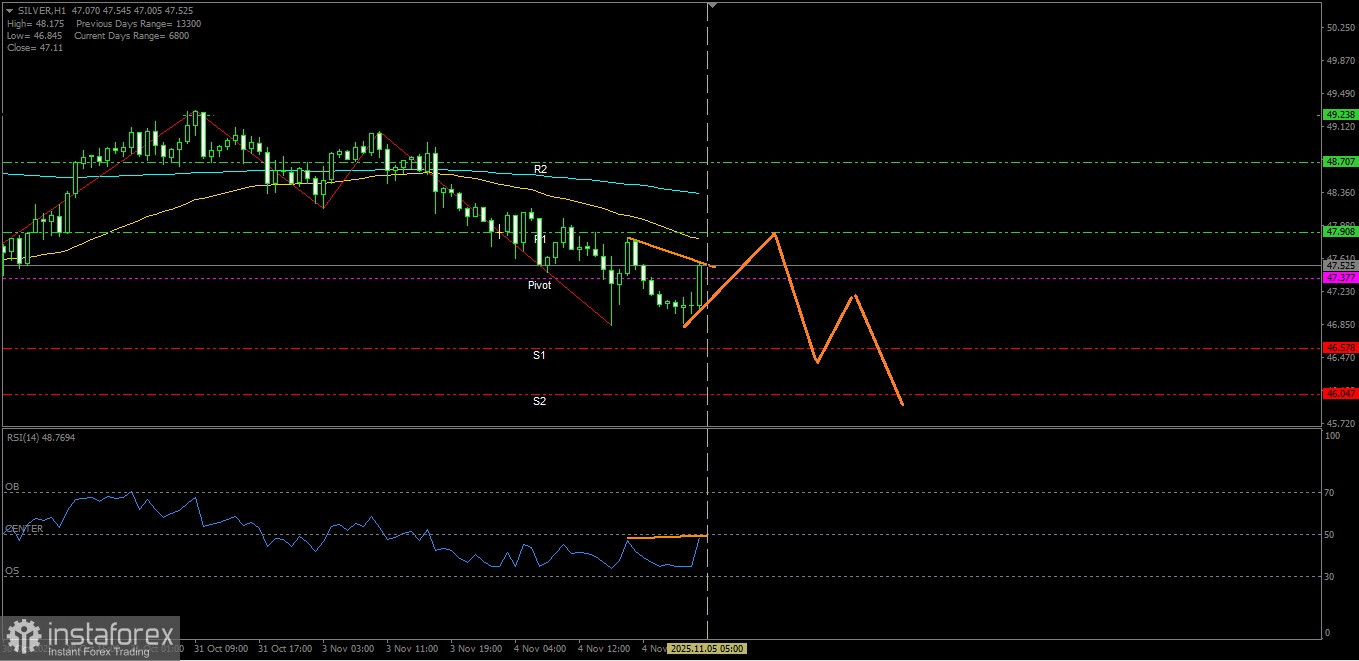Click the dropdown triangle beside SILVER,H1
This screenshot has height=661, width=1359.
(9, 11)
